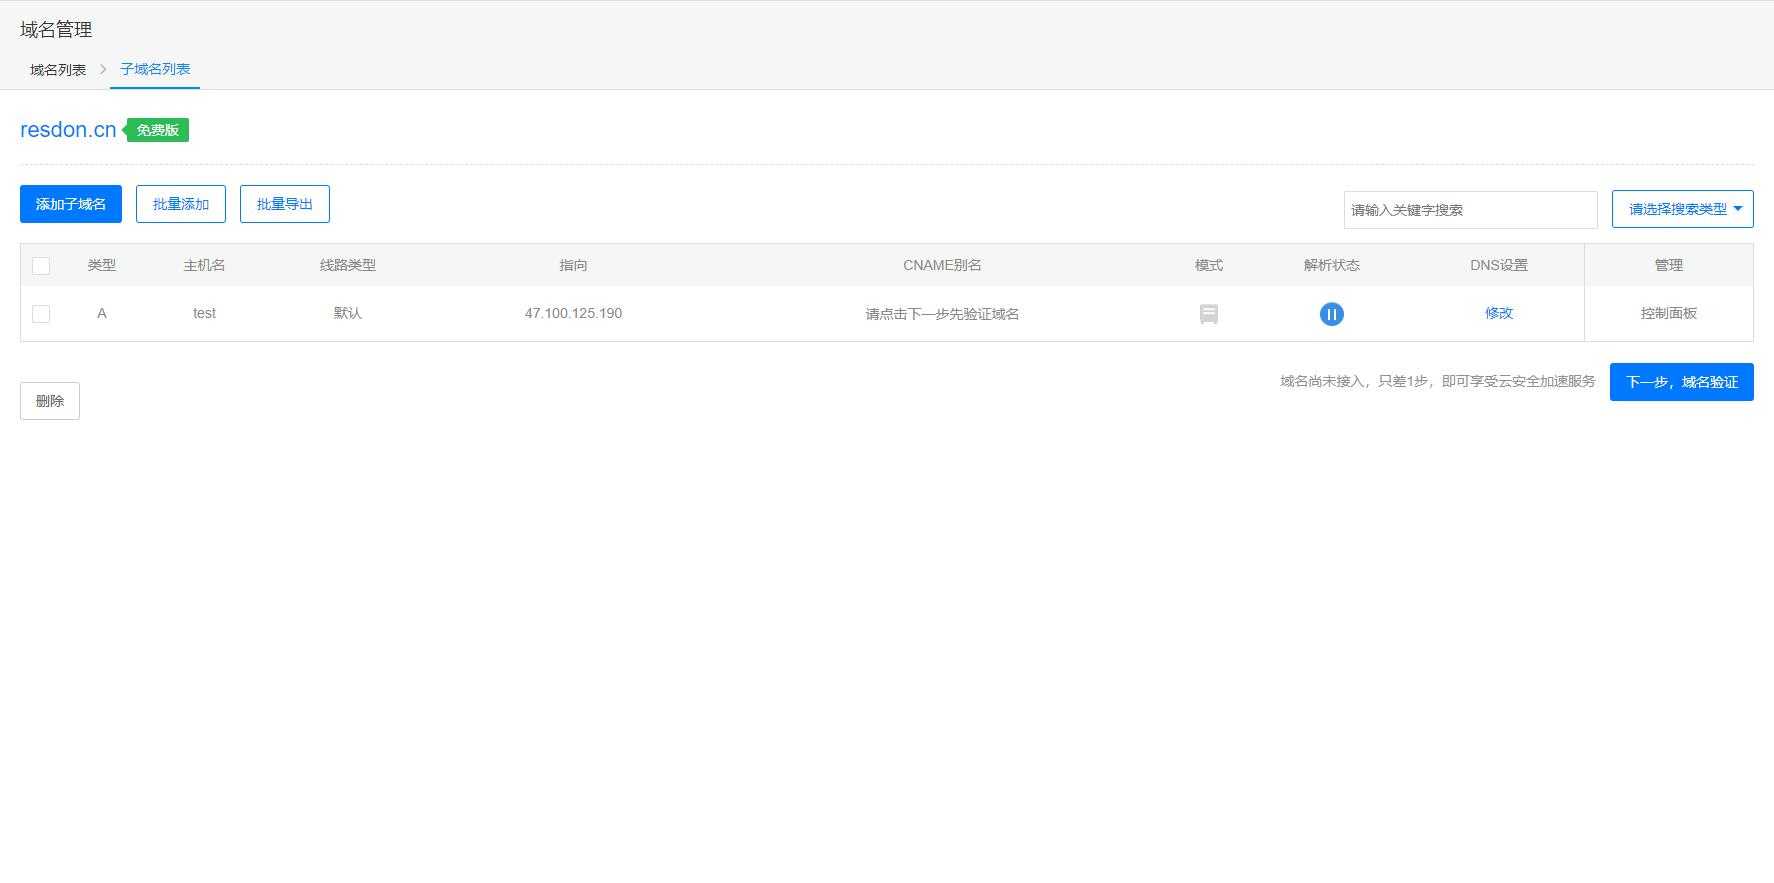Click the test hostname cell

pos(204,313)
